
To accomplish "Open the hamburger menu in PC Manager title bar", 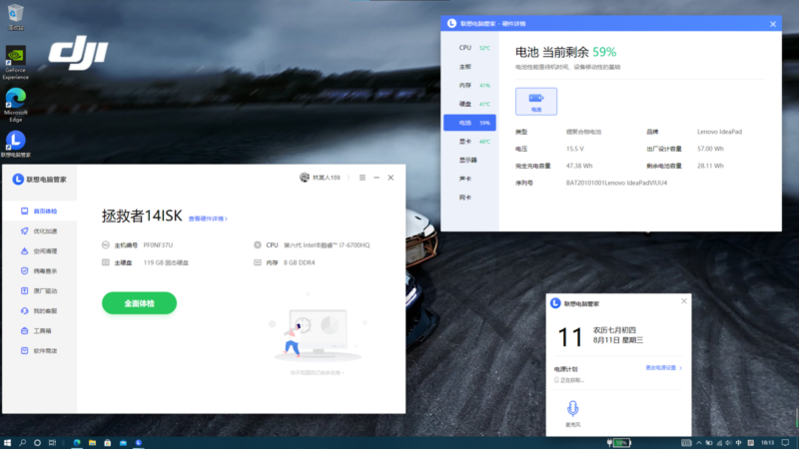I will 362,178.
